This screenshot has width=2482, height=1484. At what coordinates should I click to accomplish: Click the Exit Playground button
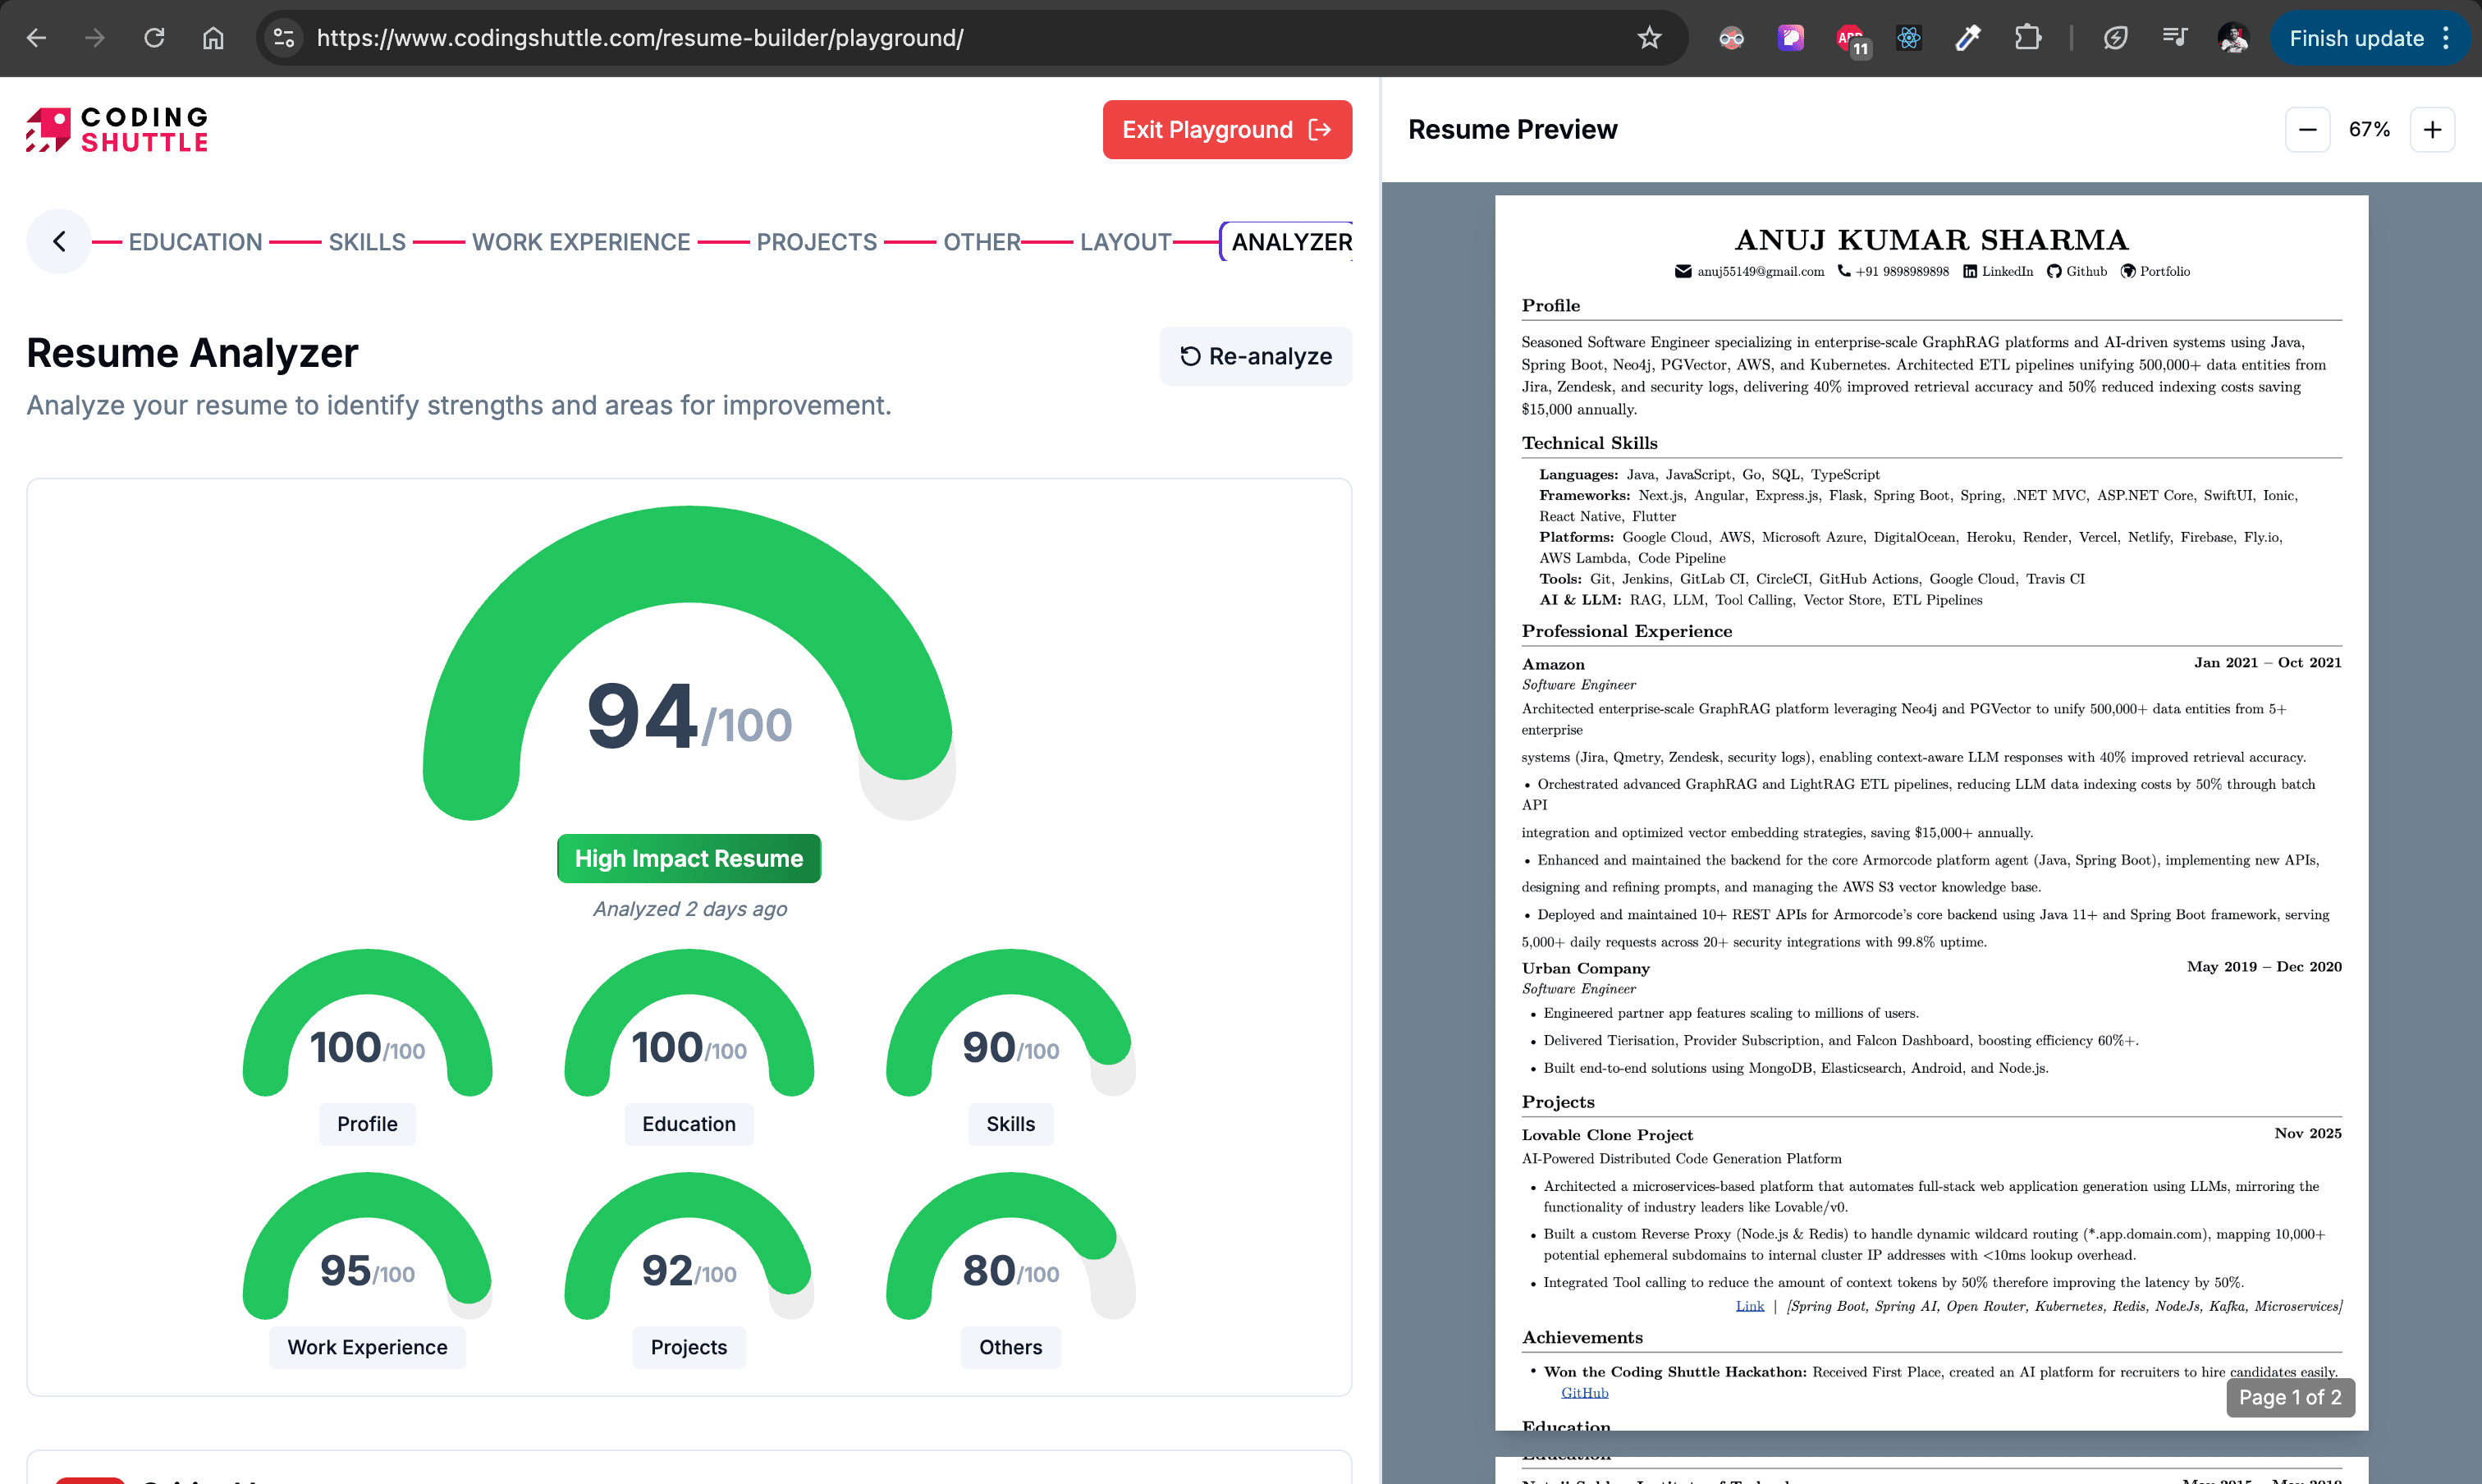click(x=1226, y=130)
